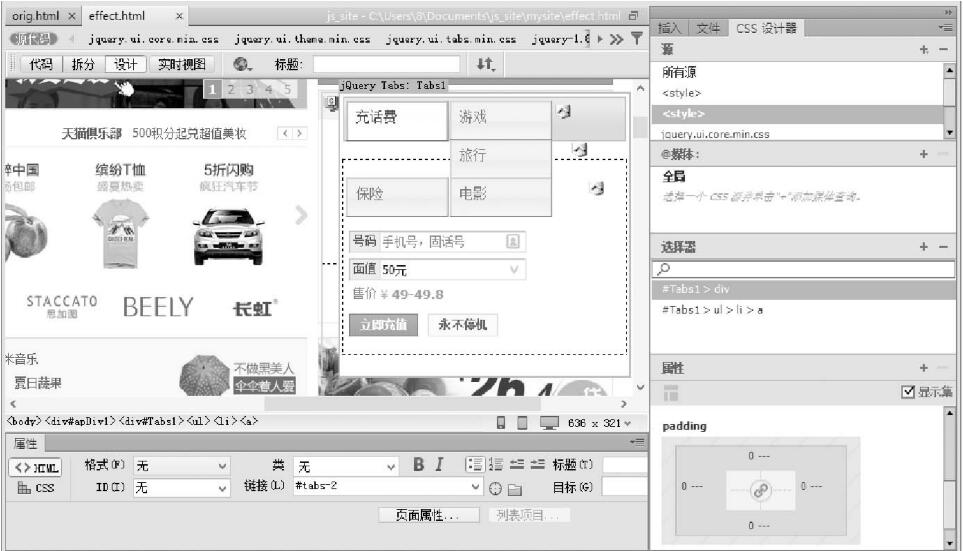Open the browser preview globe icon
Image resolution: width=963 pixels, height=551 pixels.
242,64
